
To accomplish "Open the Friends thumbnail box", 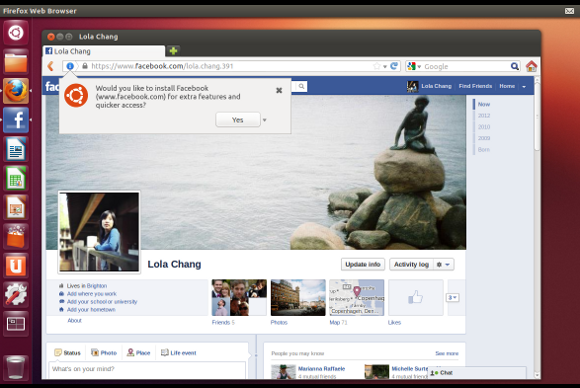I will pos(239,297).
